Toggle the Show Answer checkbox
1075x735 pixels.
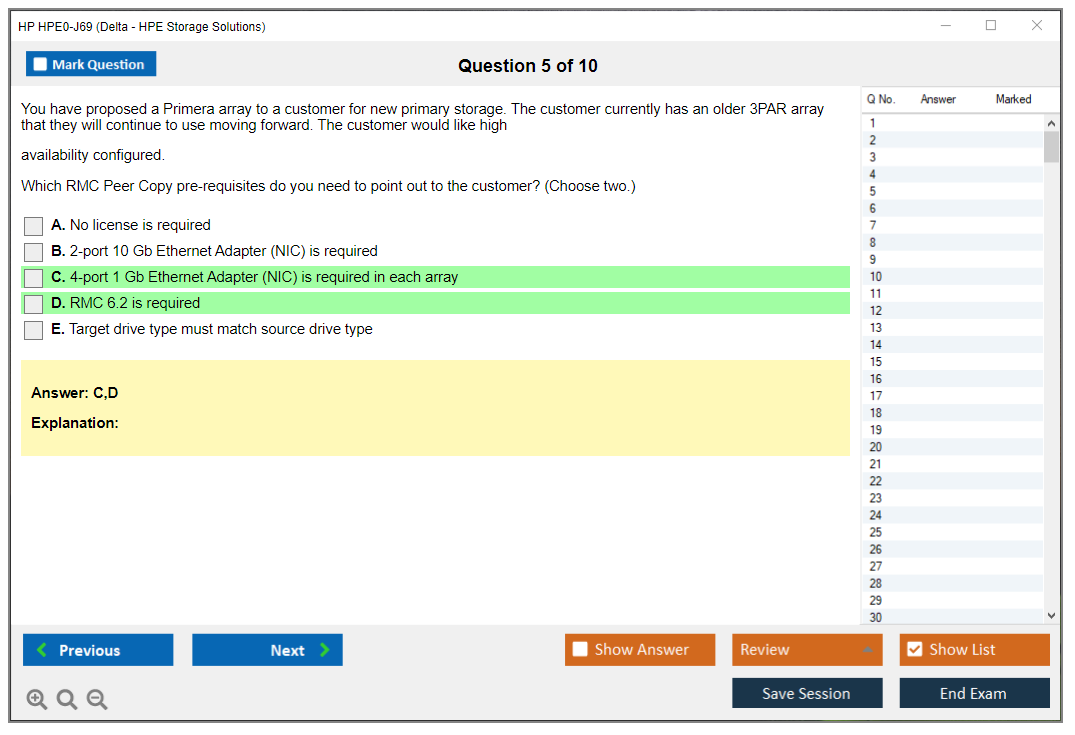point(581,650)
